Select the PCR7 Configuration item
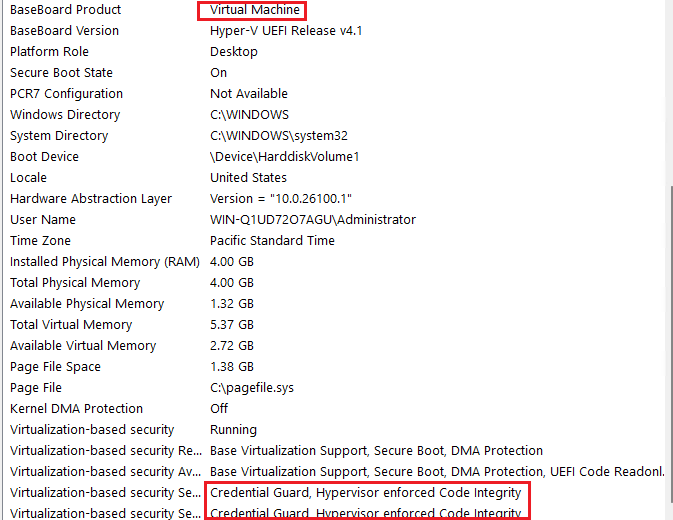 click(66, 94)
